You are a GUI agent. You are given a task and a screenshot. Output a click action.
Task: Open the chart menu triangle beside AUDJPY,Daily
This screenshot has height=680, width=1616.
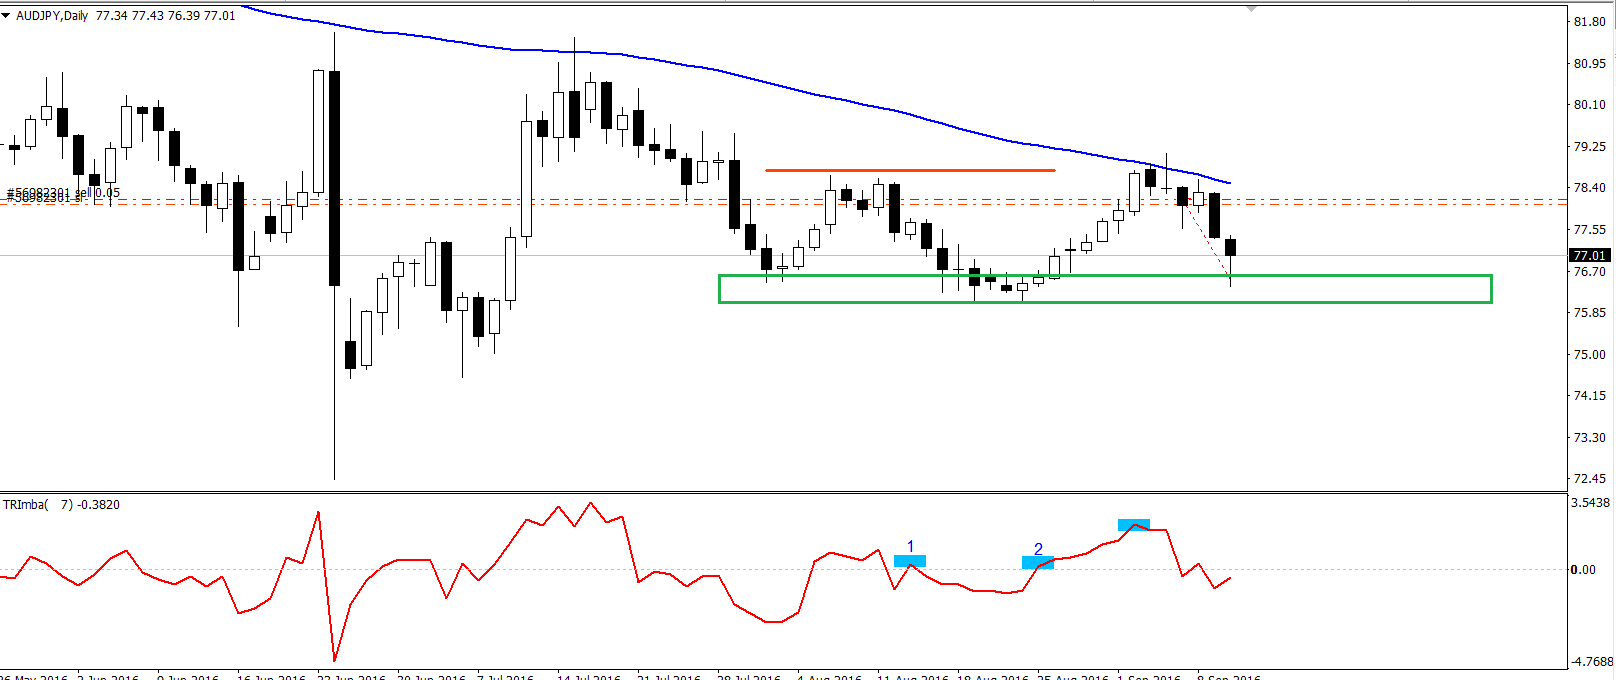[x=6, y=16]
